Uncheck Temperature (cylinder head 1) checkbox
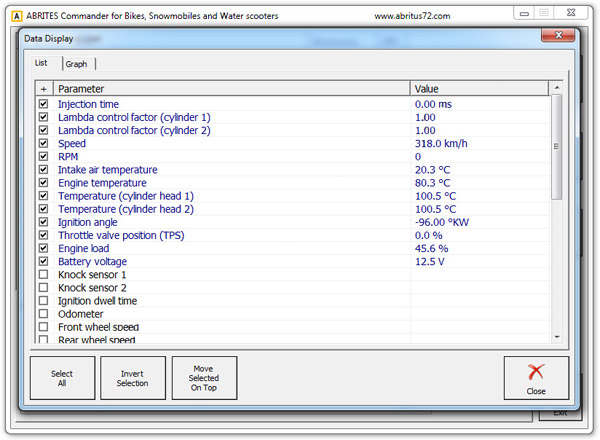The image size is (600, 440). tap(43, 196)
